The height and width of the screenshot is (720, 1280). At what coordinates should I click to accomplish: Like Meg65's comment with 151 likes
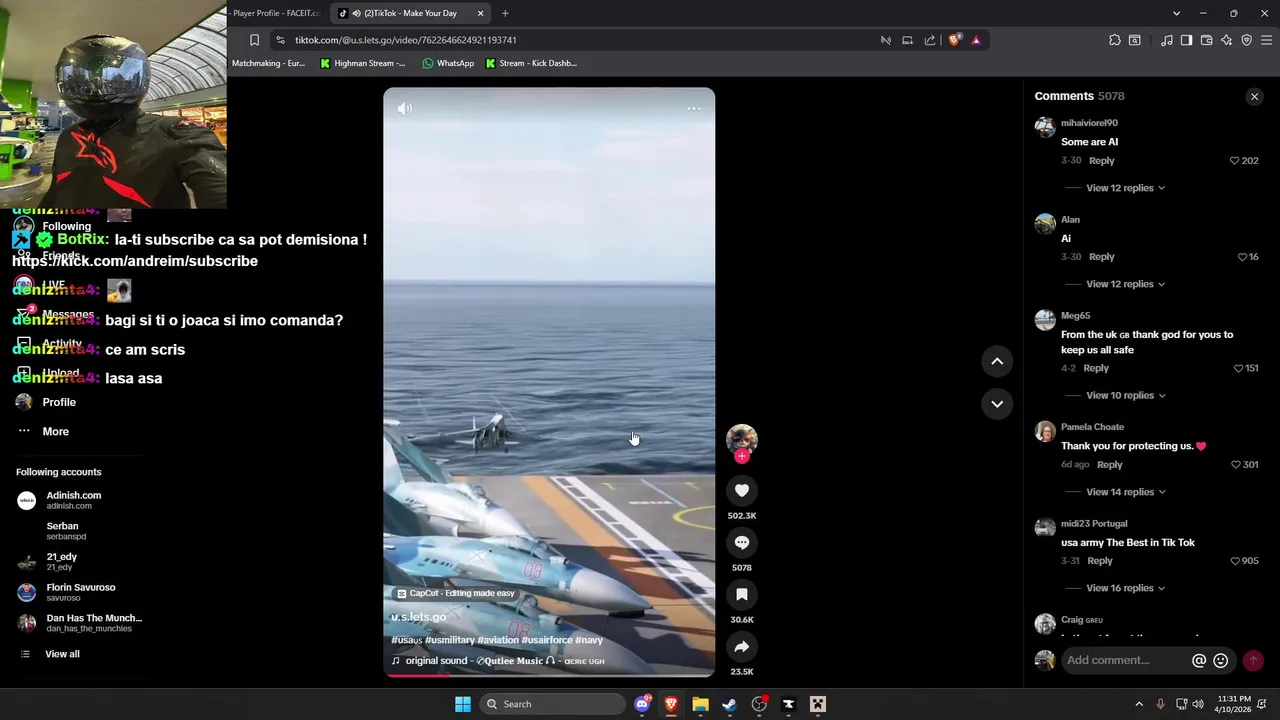[1239, 368]
